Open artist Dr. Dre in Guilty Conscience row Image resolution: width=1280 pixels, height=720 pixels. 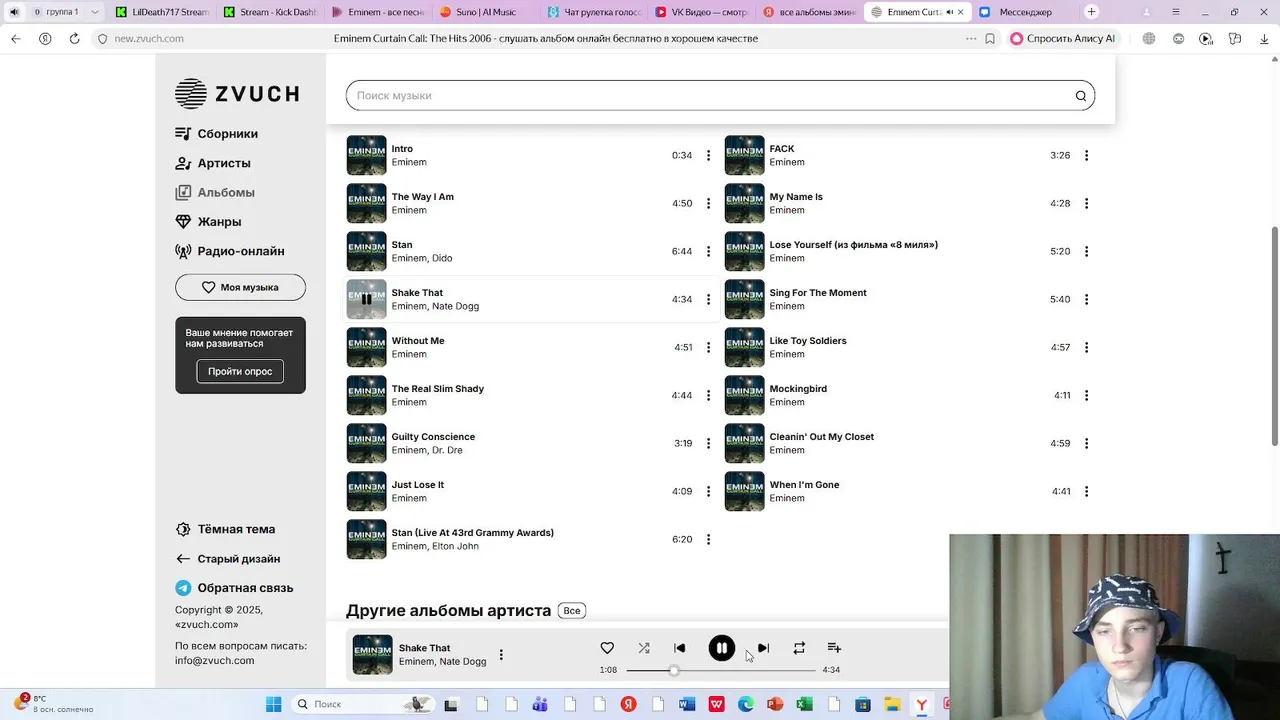click(x=449, y=450)
